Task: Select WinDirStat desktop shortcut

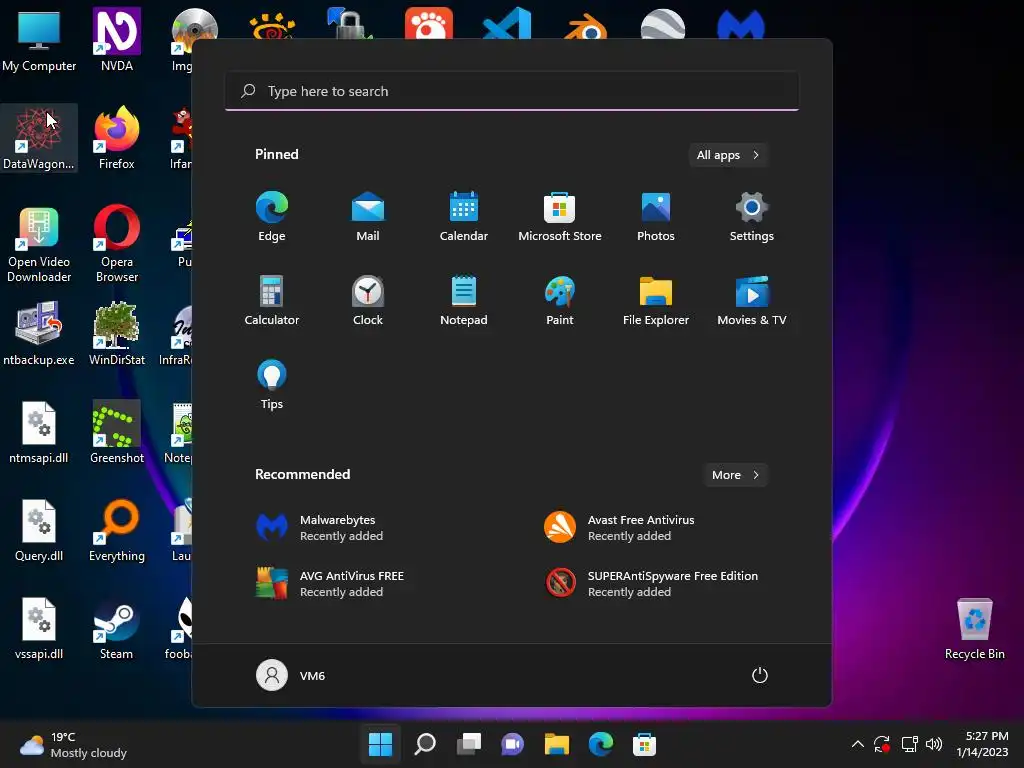Action: (117, 334)
